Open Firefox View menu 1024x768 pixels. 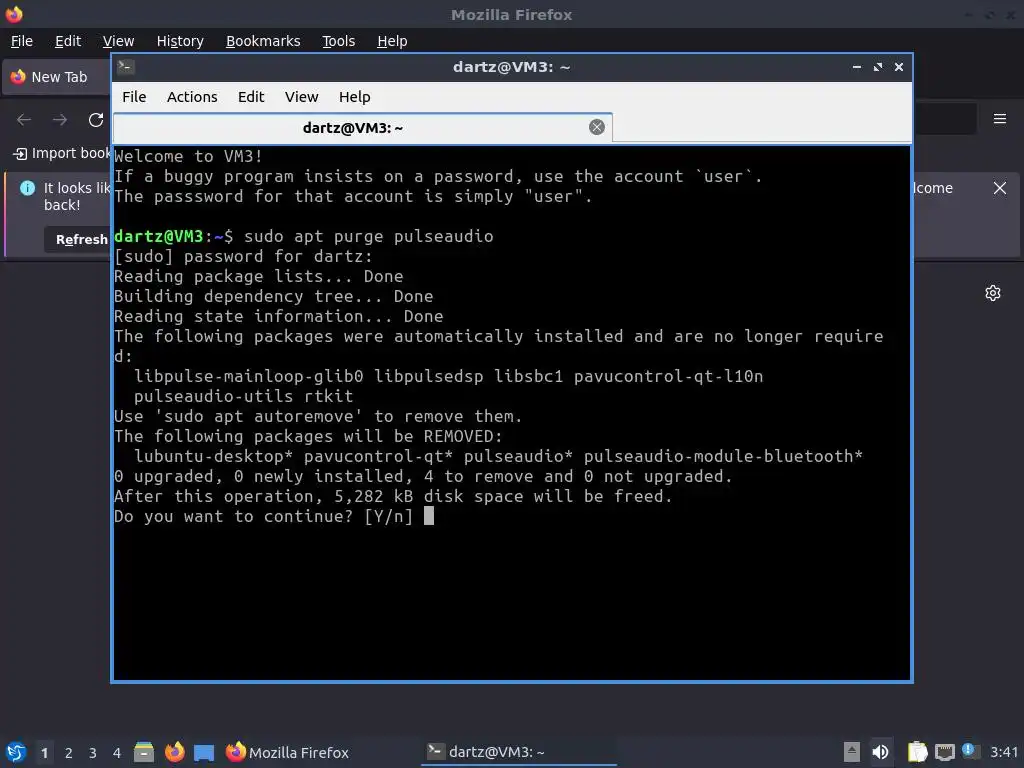[x=118, y=41]
